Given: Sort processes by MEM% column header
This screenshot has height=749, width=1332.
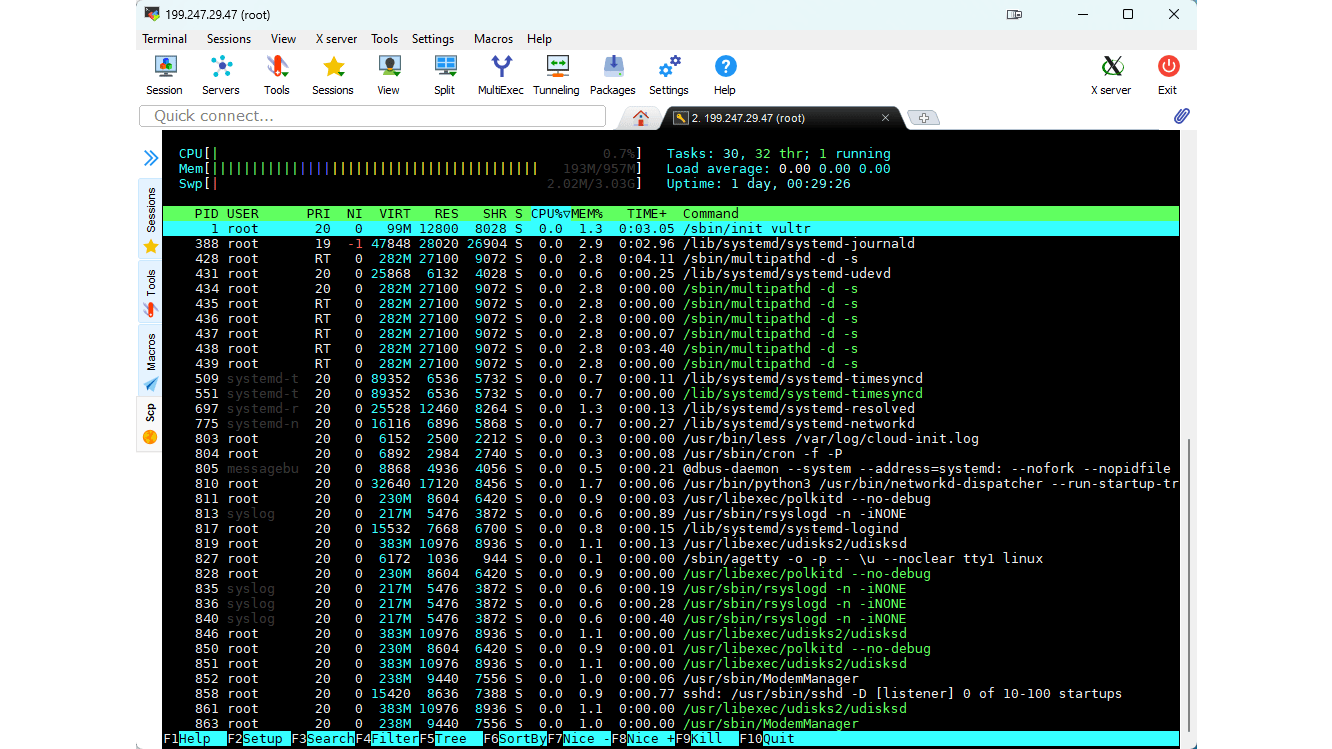Looking at the screenshot, I should (x=587, y=214).
